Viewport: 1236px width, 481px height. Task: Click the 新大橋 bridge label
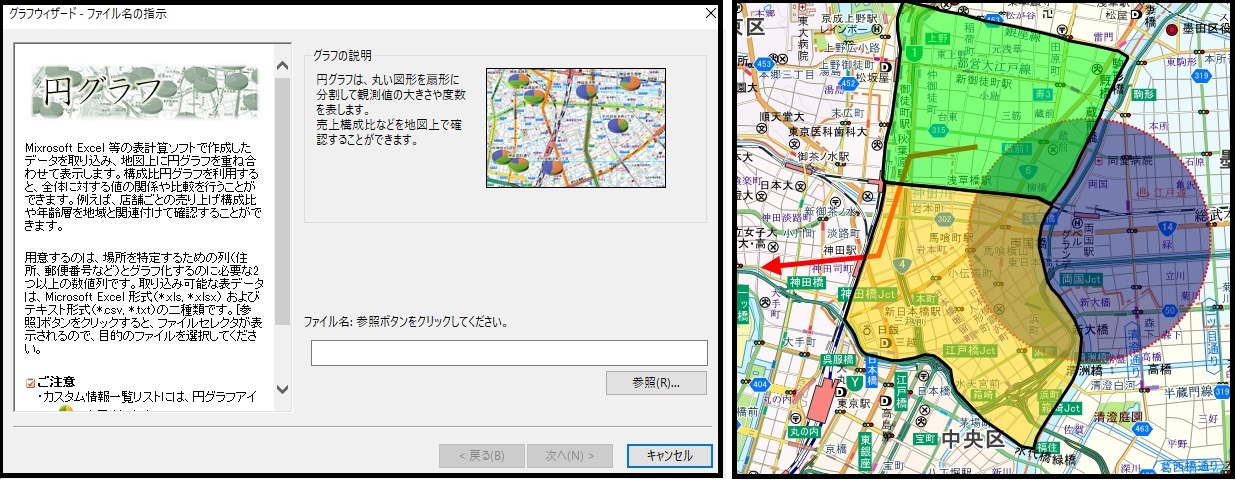point(1090,330)
